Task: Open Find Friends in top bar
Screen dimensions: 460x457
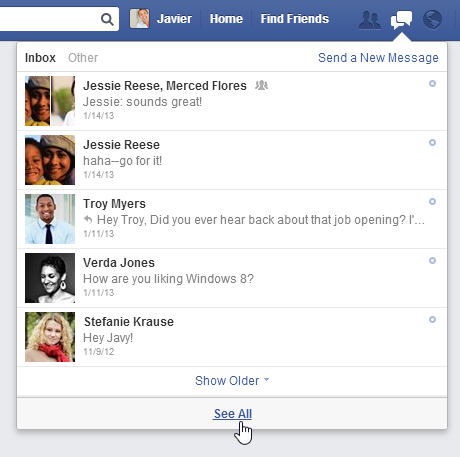Action: [295, 19]
